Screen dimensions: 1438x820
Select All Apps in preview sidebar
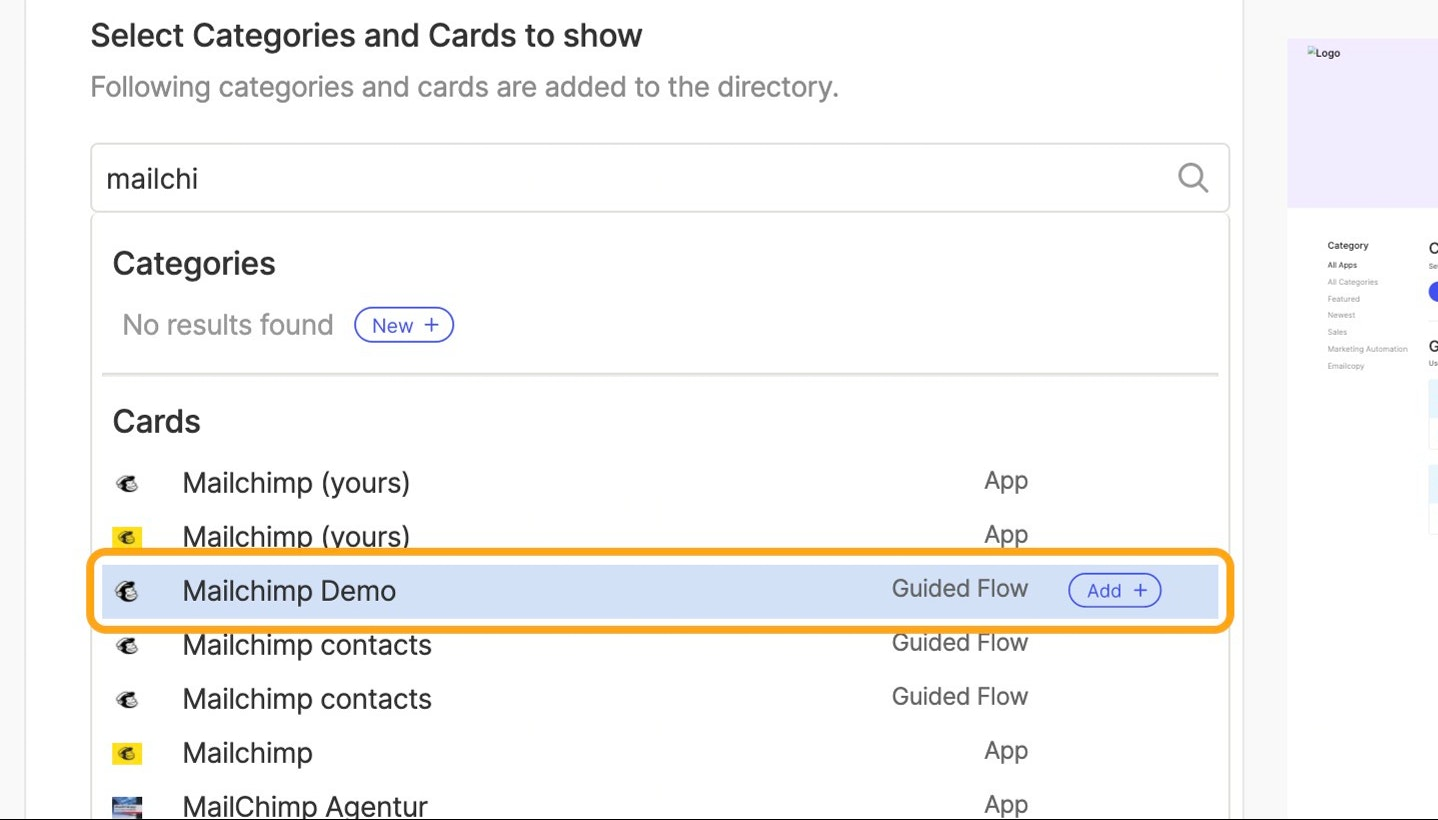pyautogui.click(x=1342, y=265)
